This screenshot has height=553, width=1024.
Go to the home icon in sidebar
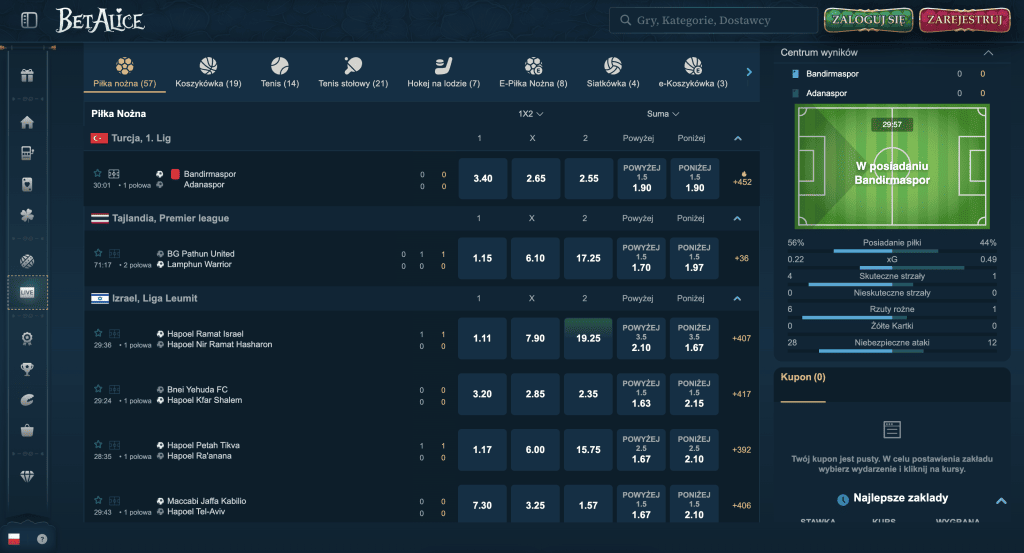point(27,122)
